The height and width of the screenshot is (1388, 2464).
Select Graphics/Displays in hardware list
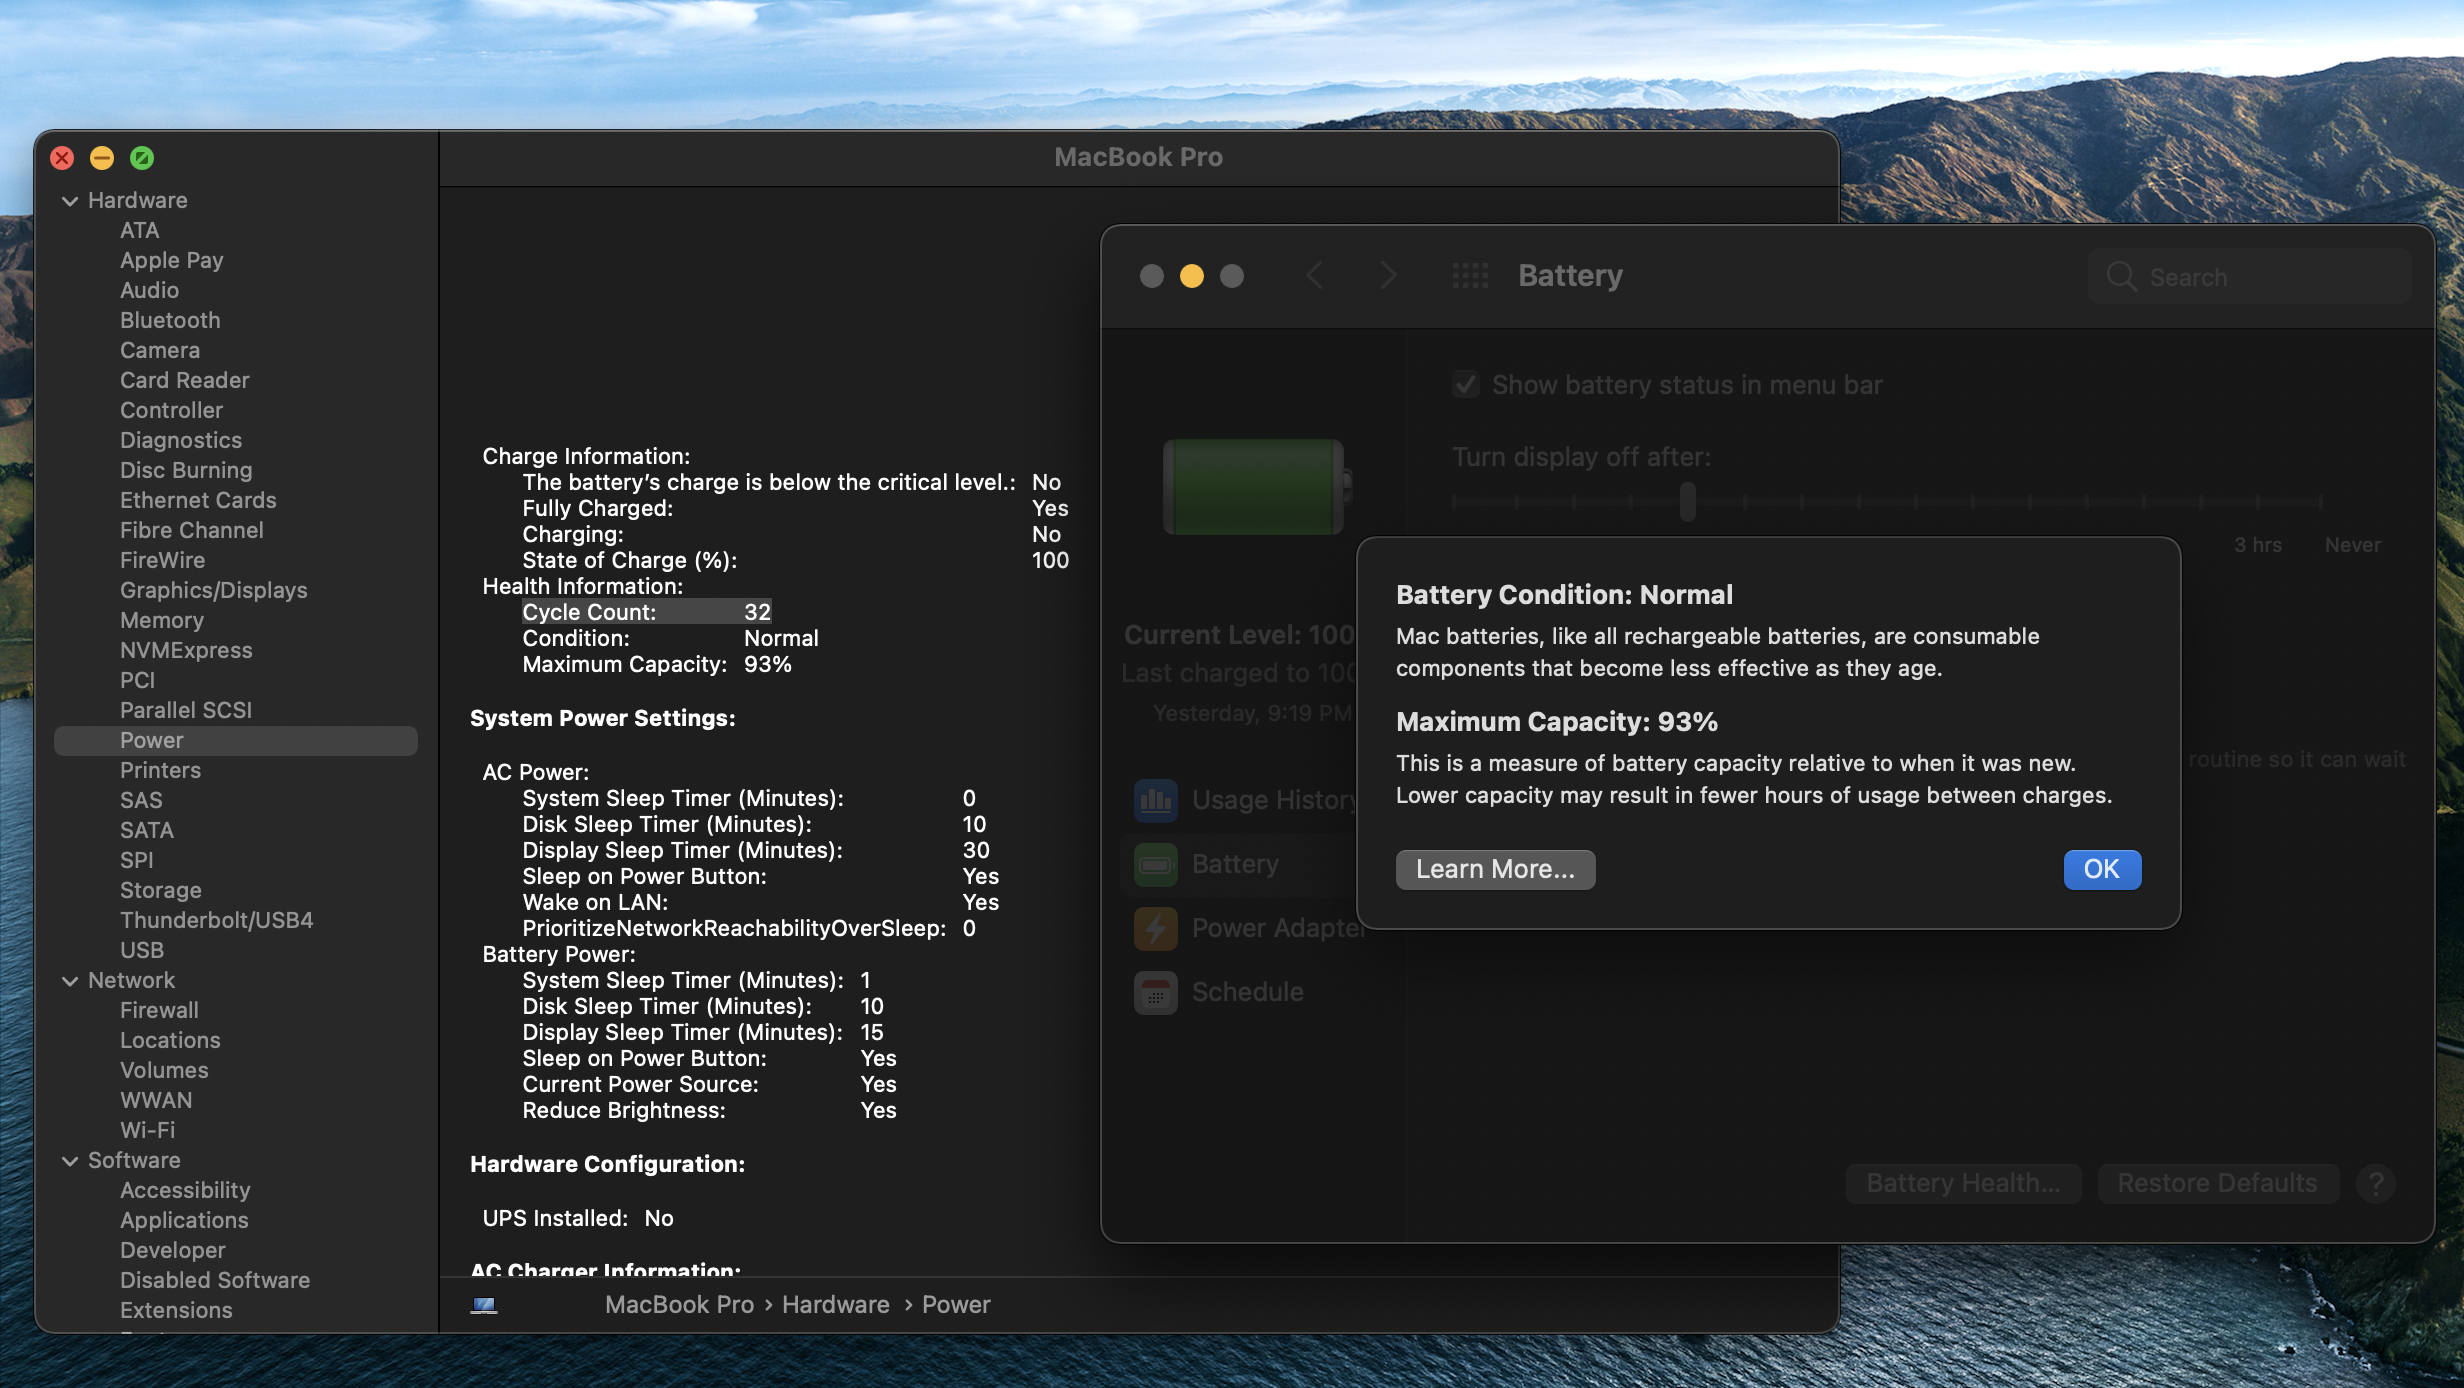pyautogui.click(x=213, y=590)
